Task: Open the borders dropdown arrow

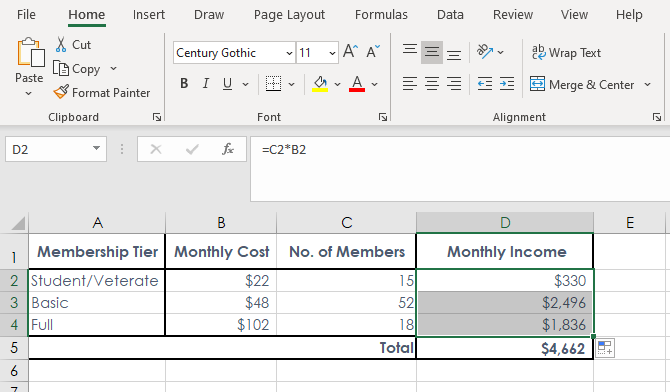Action: pyautogui.click(x=291, y=84)
